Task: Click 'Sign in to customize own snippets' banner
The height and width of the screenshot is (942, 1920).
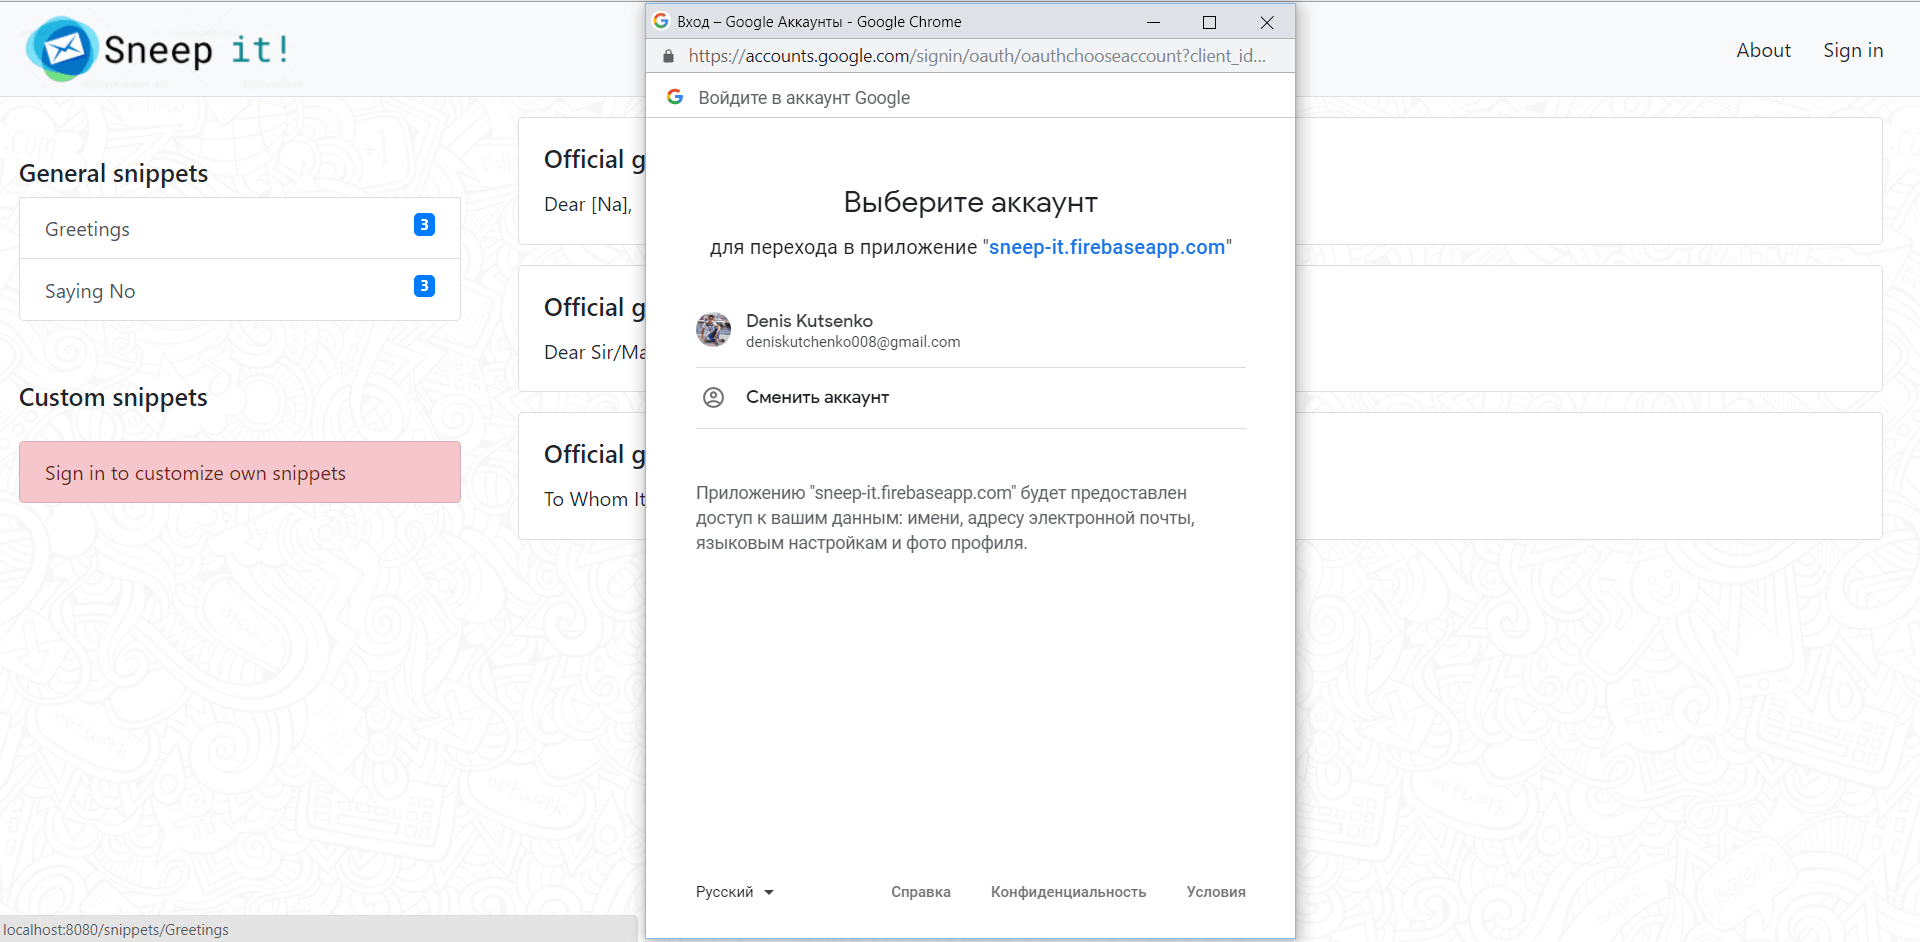Action: (x=240, y=472)
